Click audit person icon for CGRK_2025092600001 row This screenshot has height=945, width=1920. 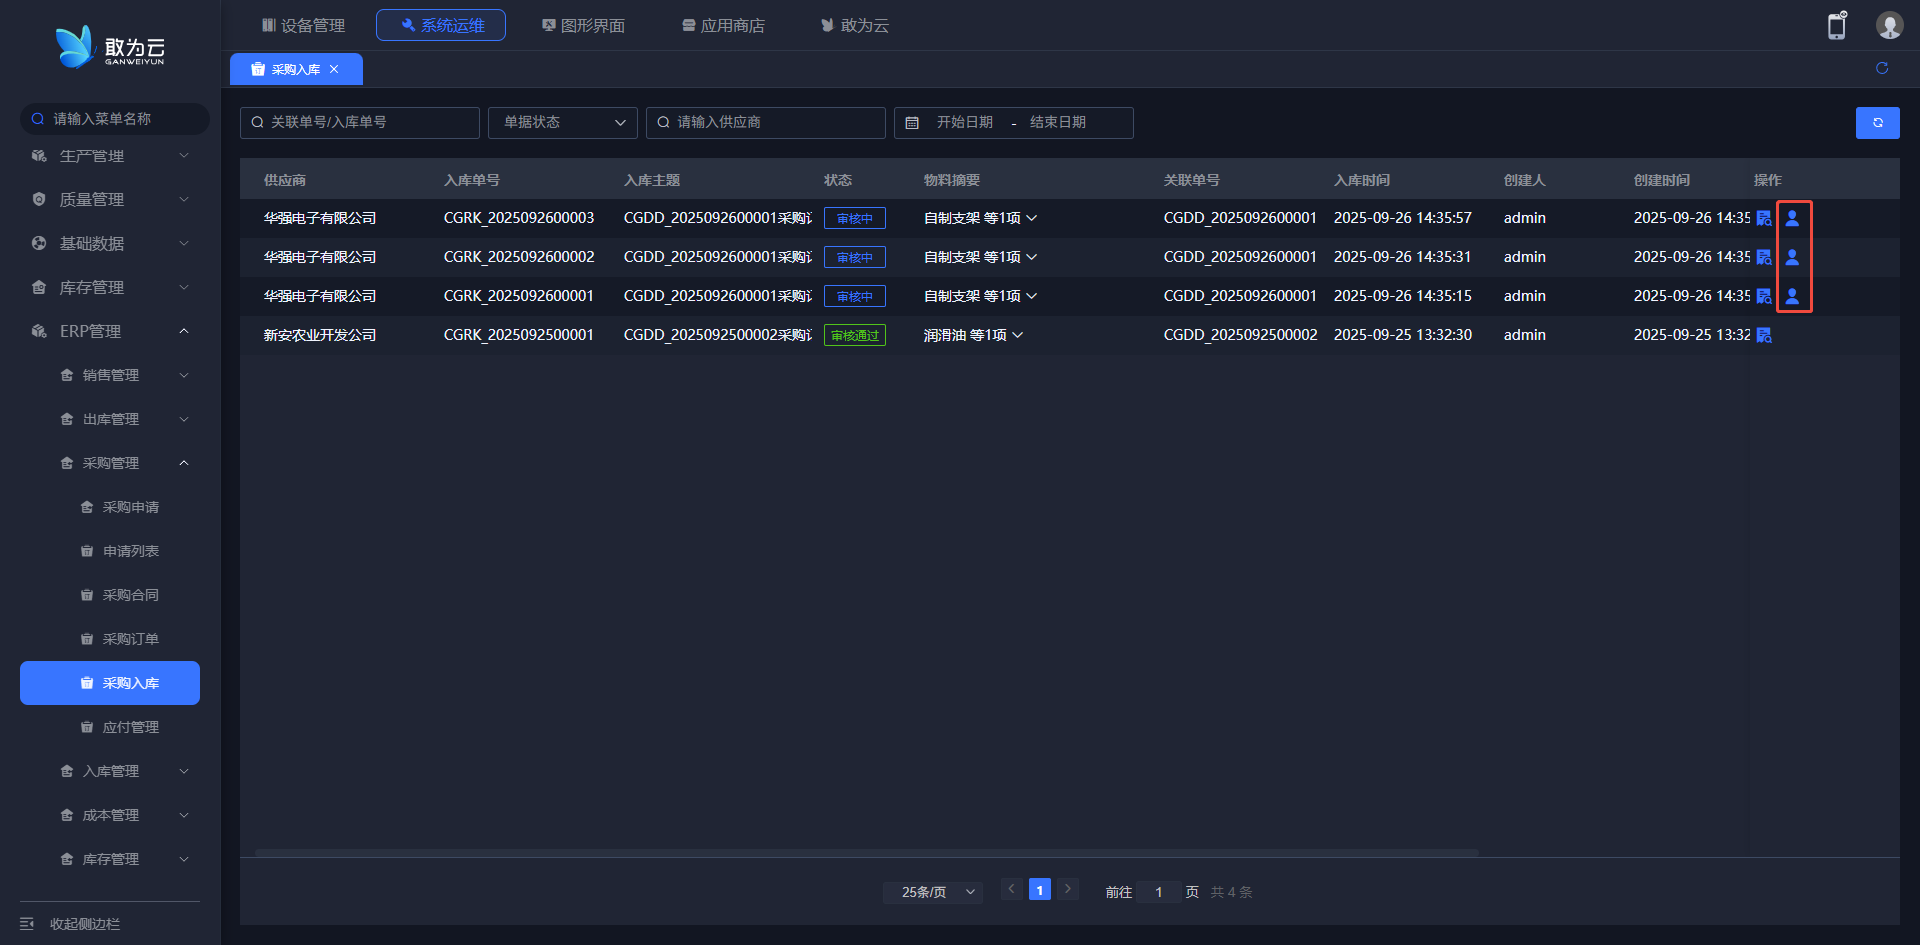(1792, 296)
